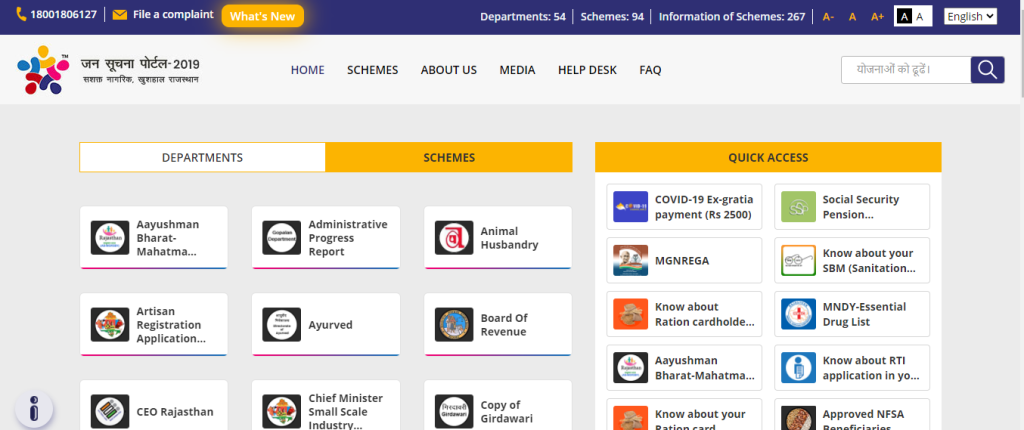Click the 'Administrative Progress Report' label
The height and width of the screenshot is (430, 1024).
[x=348, y=238]
